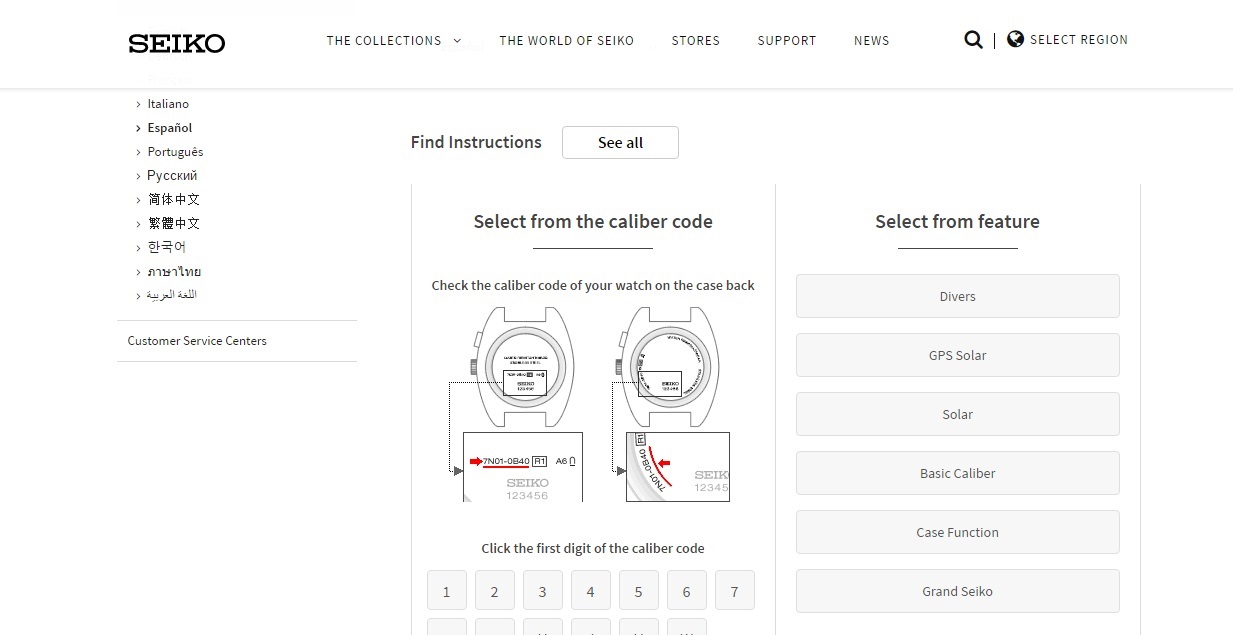This screenshot has height=635, width=1233.
Task: Select the Case Function feature button
Action: coord(957,532)
